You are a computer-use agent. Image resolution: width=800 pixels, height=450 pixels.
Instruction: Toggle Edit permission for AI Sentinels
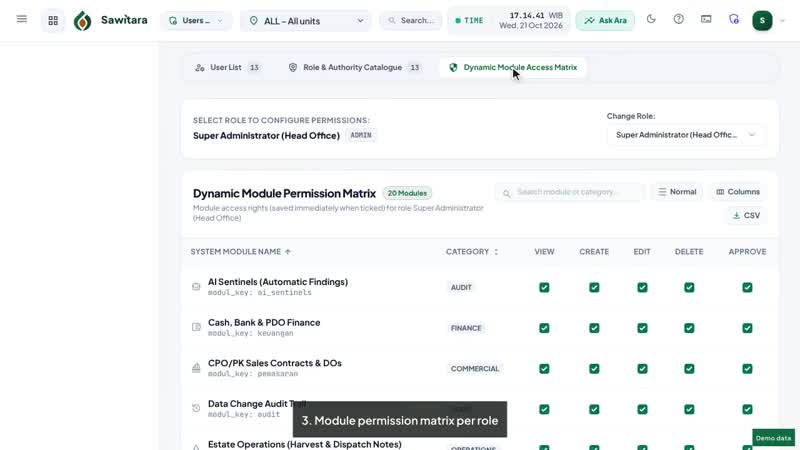[x=642, y=287]
